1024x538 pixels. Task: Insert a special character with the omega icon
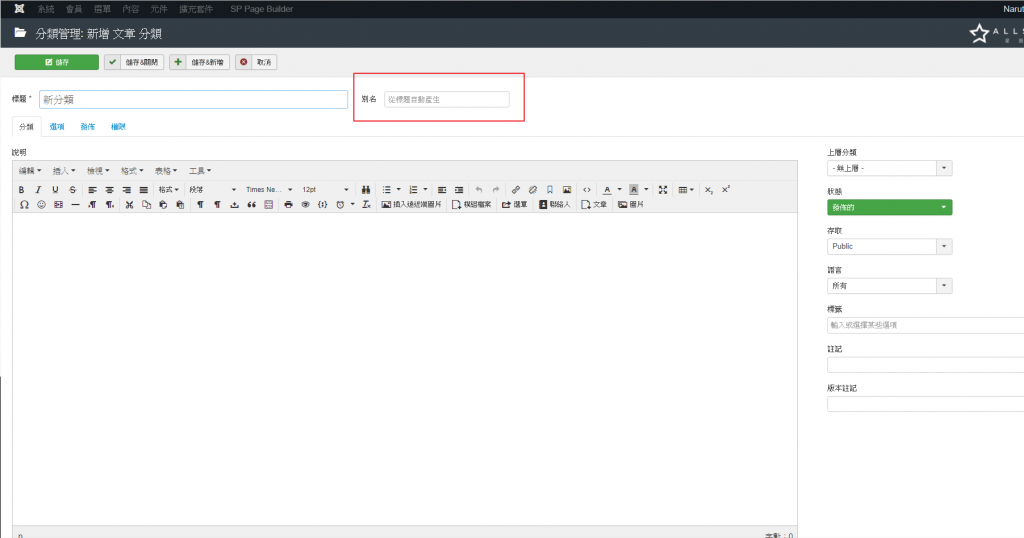[x=24, y=204]
